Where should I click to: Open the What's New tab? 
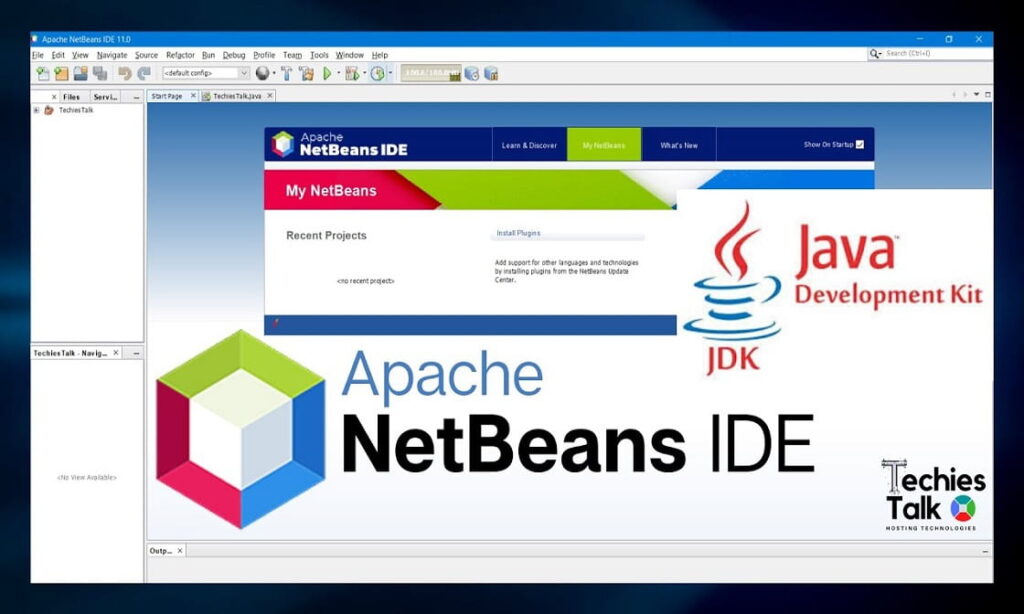coord(679,145)
